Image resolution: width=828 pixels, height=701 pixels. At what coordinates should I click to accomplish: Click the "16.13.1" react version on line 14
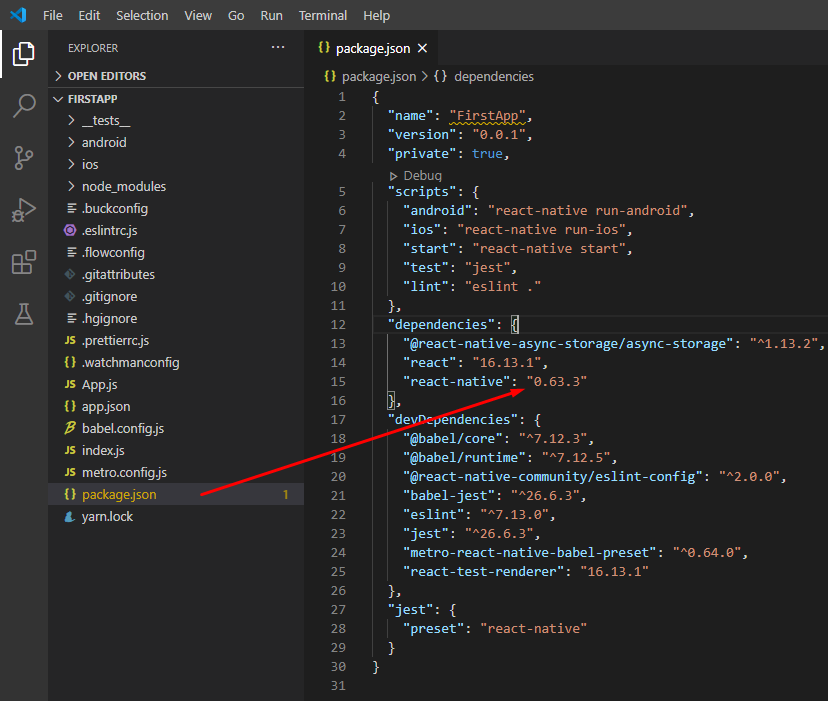click(507, 362)
